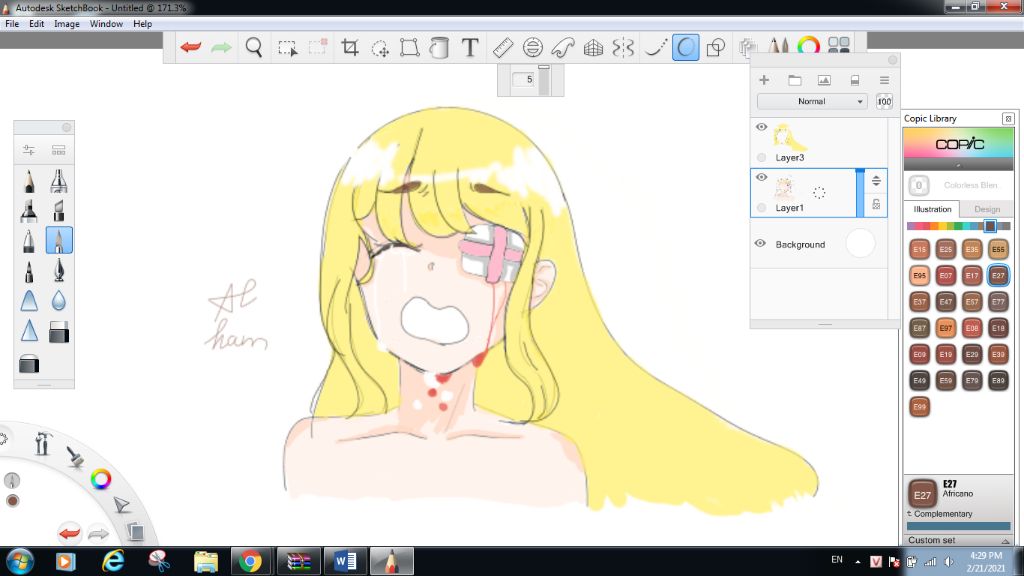The height and width of the screenshot is (576, 1024).
Task: Open the Color Editor wheel in toolbar
Action: 808,46
